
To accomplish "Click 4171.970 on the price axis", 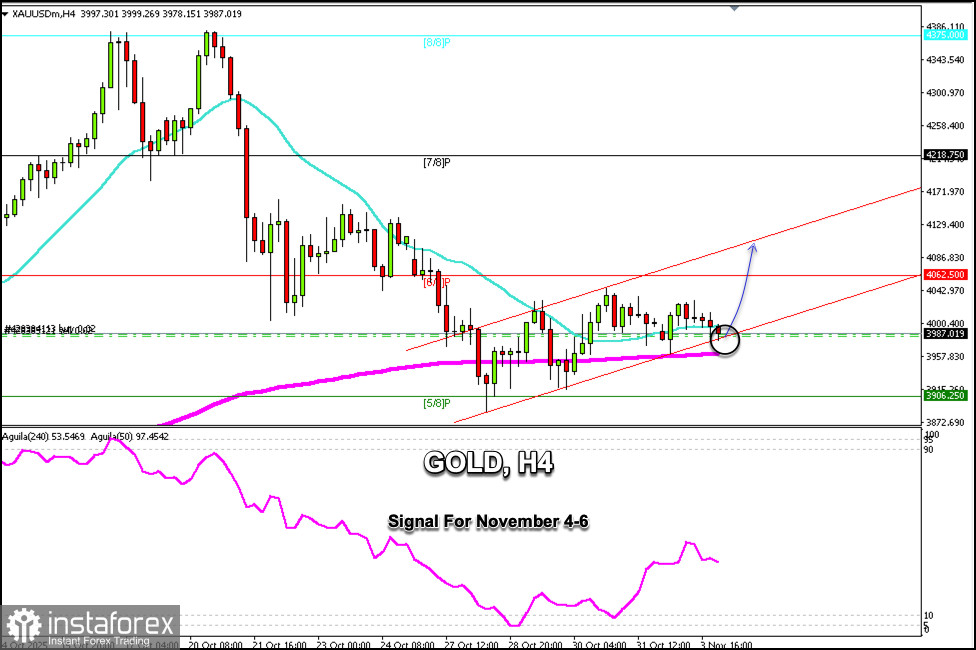I will coord(945,192).
